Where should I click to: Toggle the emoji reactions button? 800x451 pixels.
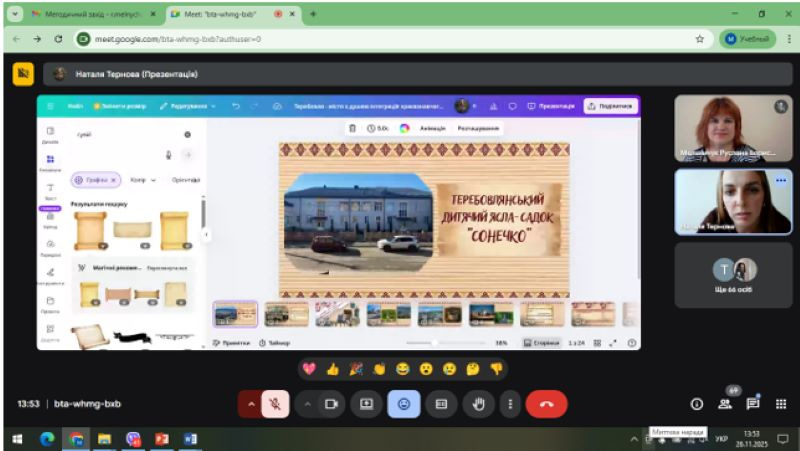404,404
